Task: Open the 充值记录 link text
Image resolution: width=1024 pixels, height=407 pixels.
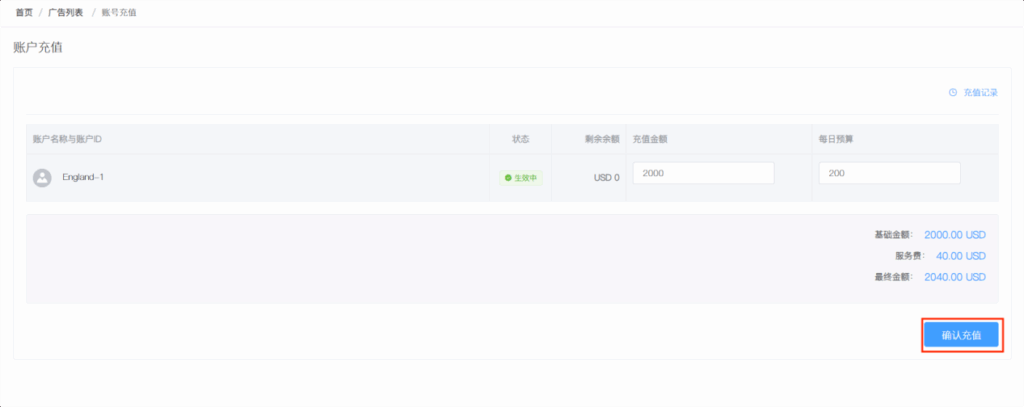Action: coord(980,92)
